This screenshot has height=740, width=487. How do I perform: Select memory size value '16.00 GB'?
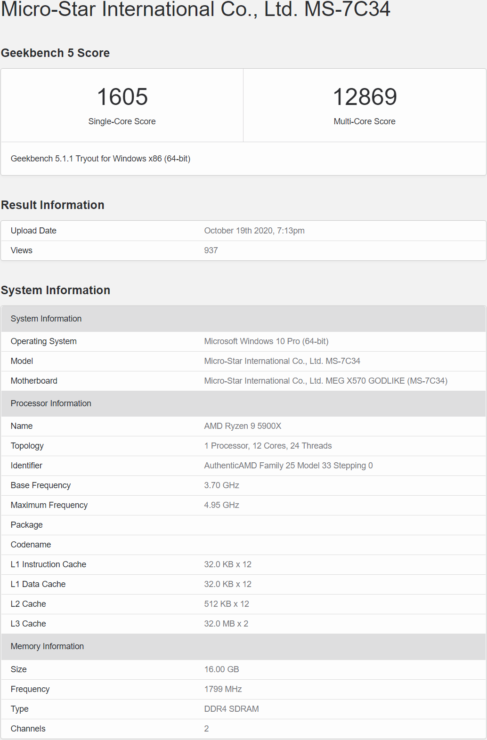(221, 670)
